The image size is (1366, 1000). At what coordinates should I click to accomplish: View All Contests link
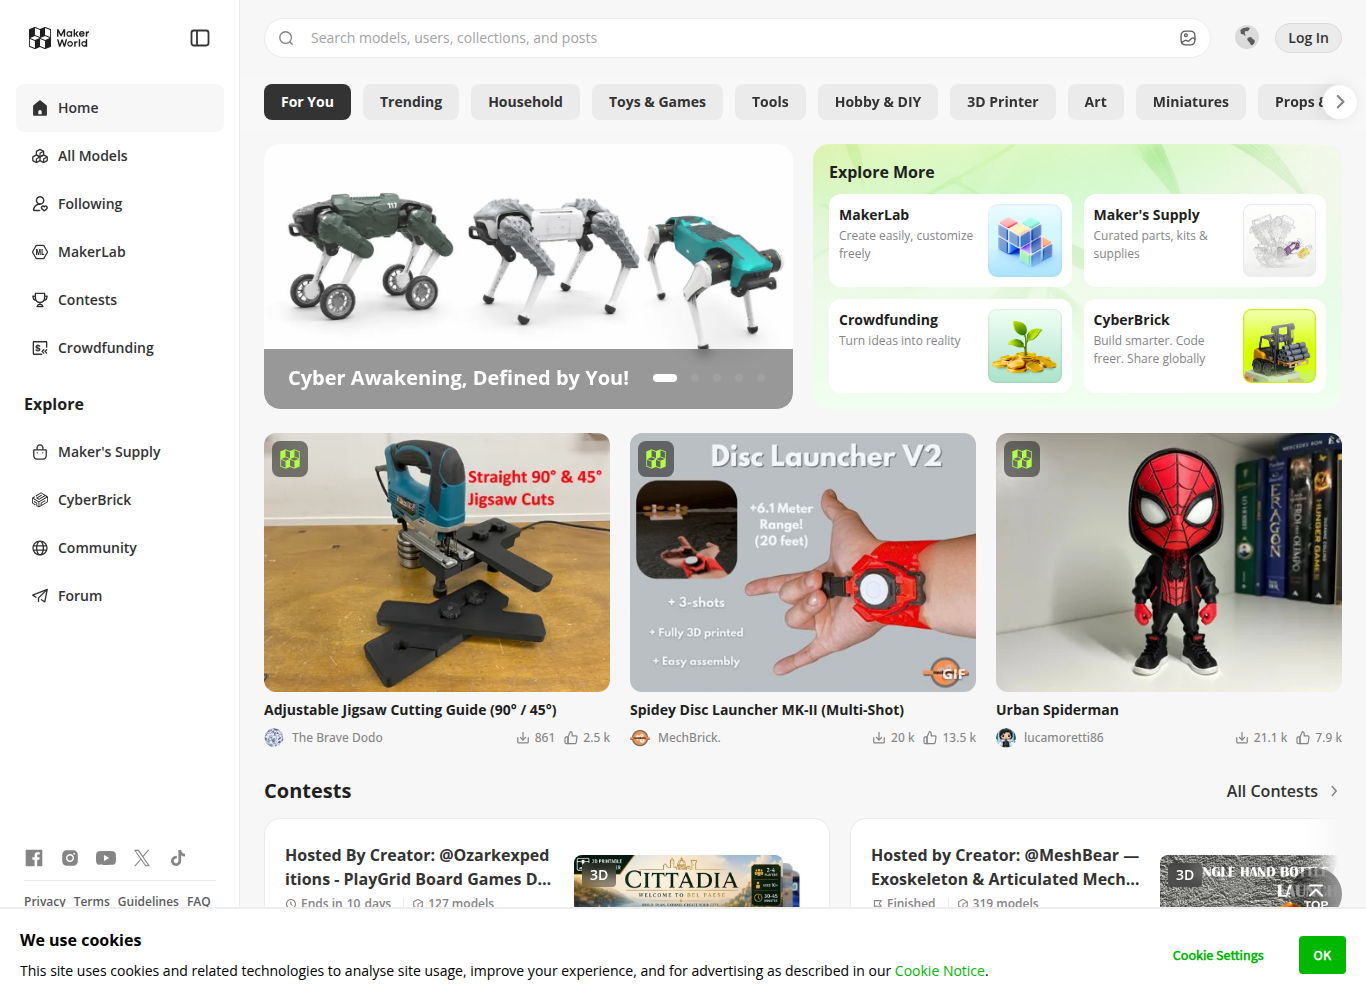[x=1283, y=791]
